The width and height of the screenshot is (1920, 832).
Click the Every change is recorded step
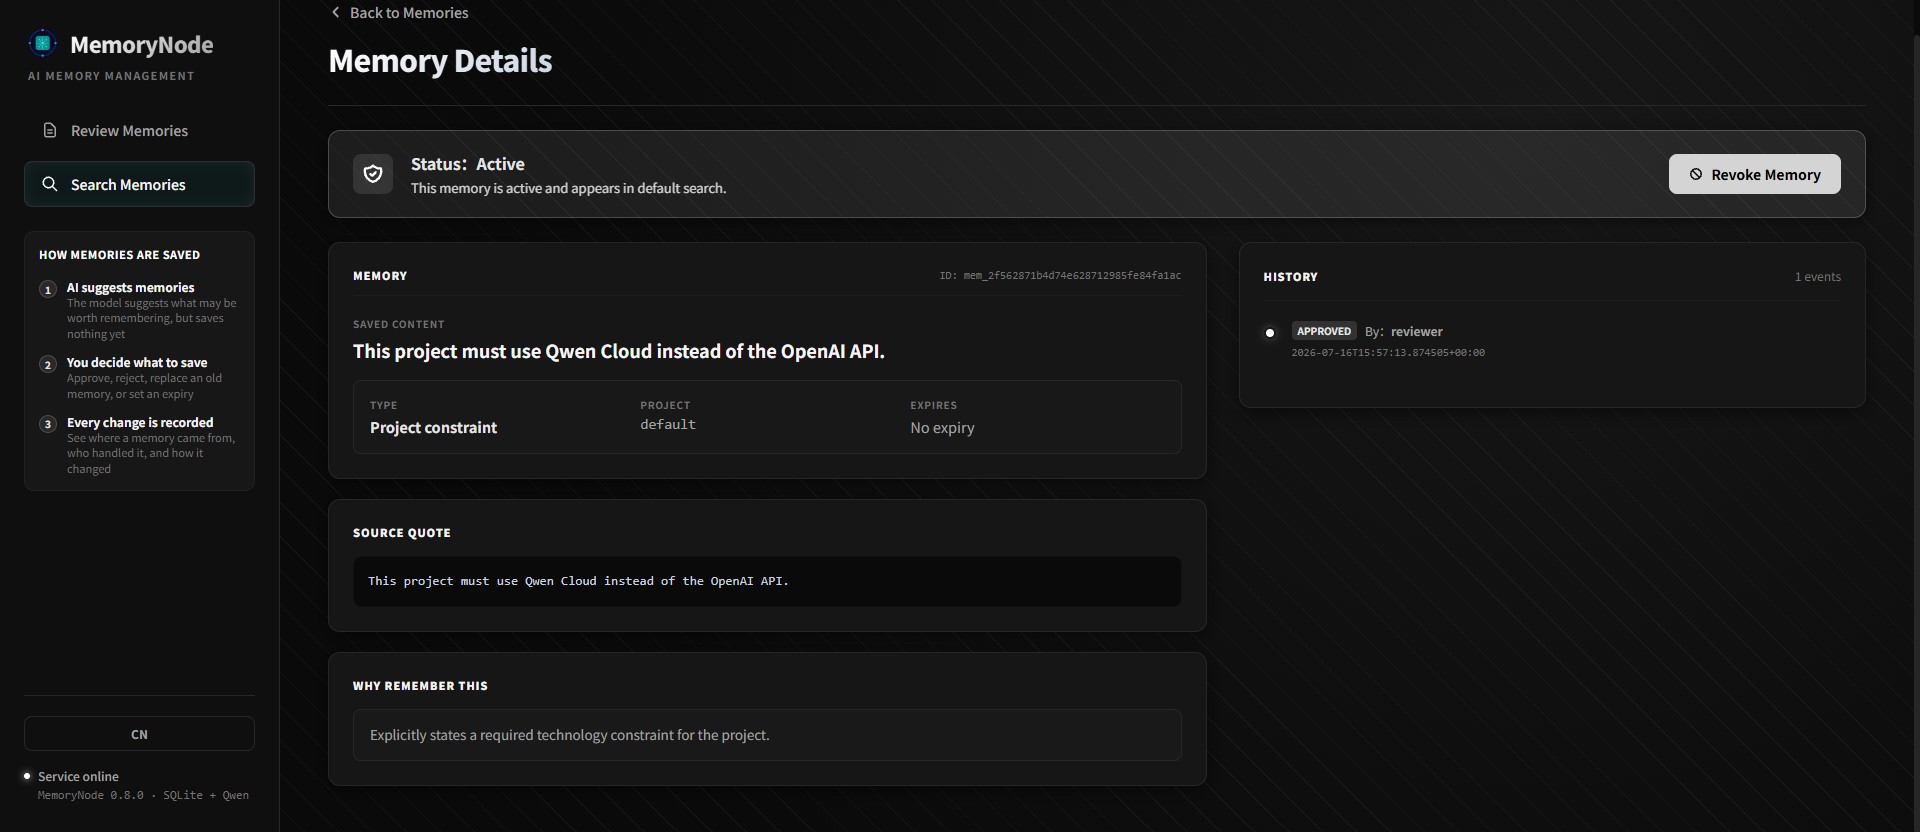pos(140,422)
